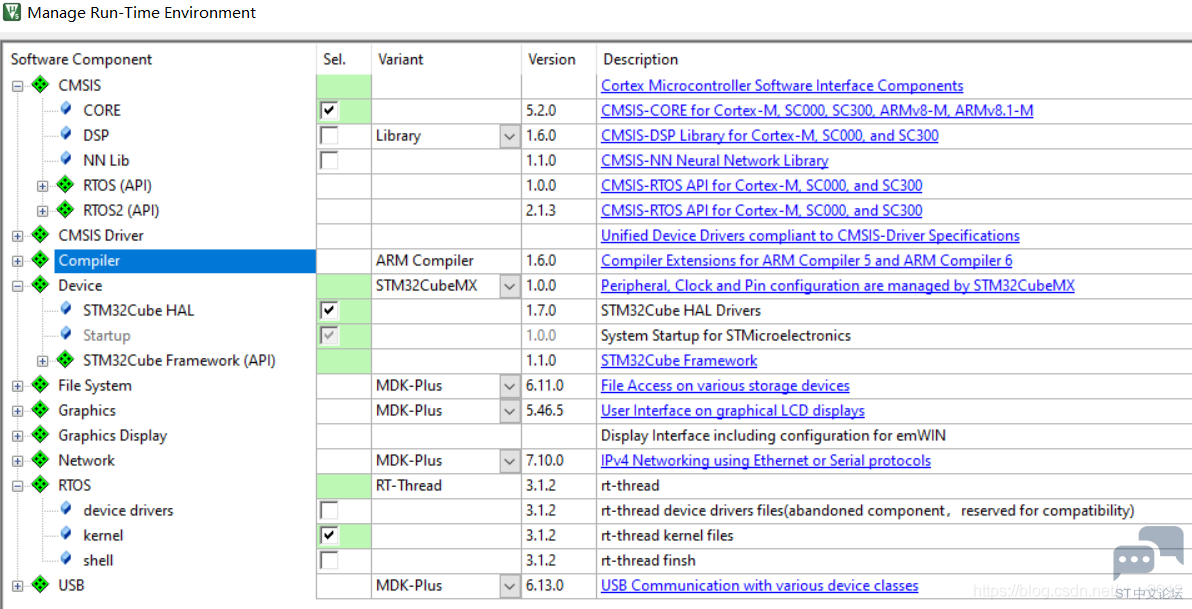The width and height of the screenshot is (1192, 609).
Task: Open the CMSIS-DSP Library description link
Action: (769, 136)
